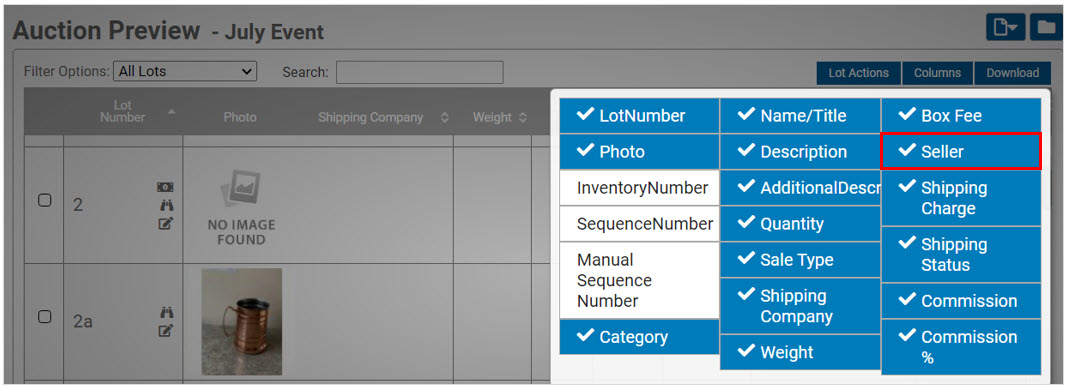Enable the InventoryNumber column
The height and width of the screenshot is (388, 1067).
pos(639,188)
